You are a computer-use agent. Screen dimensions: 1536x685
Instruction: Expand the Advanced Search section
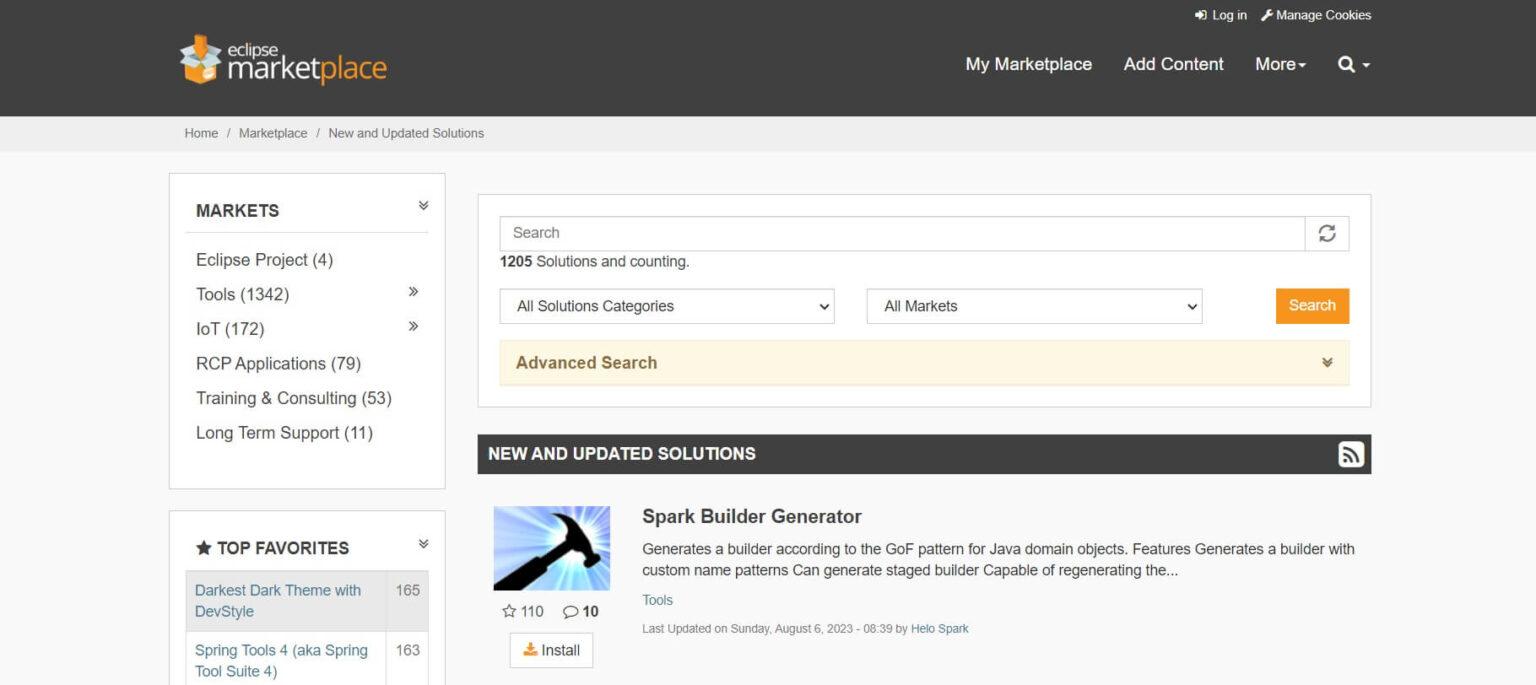(924, 363)
